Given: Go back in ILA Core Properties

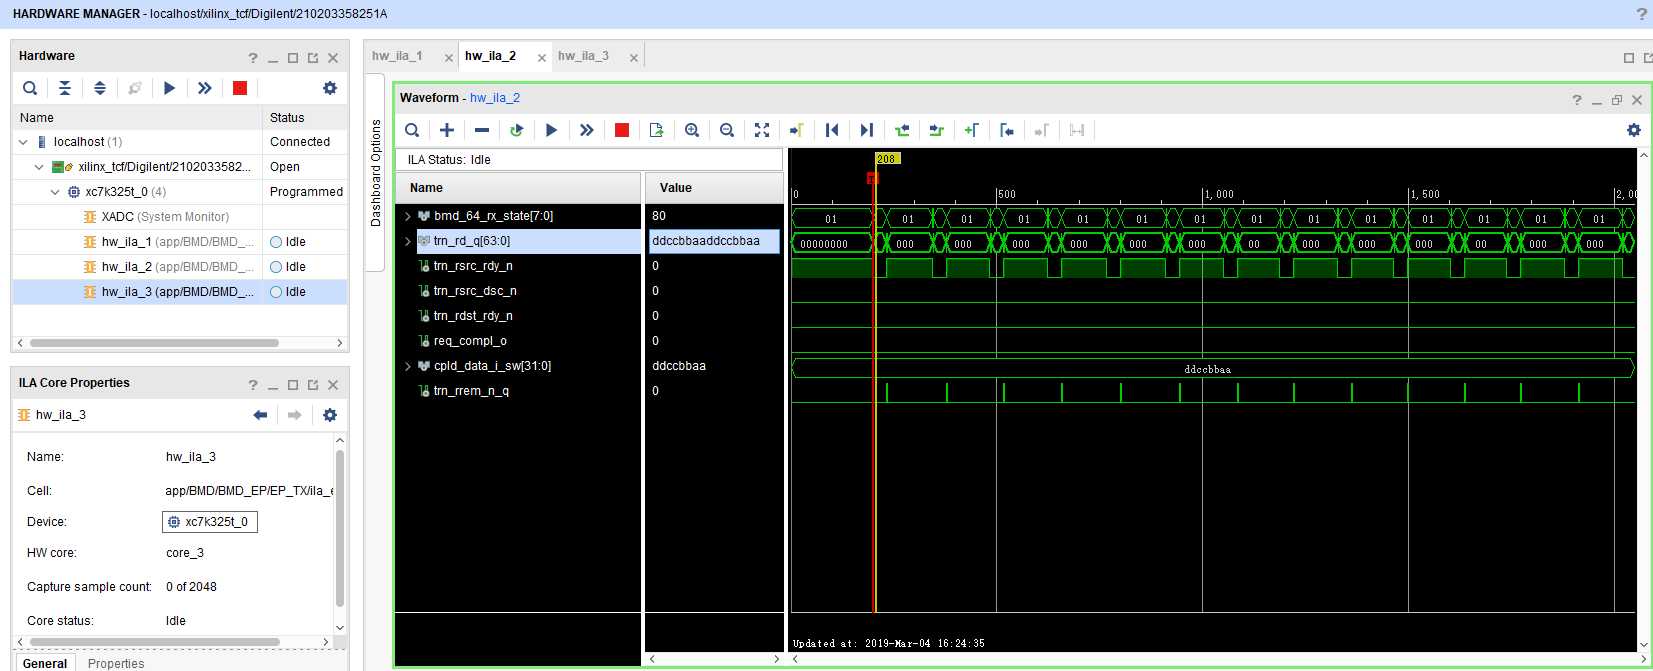Looking at the screenshot, I should (261, 415).
